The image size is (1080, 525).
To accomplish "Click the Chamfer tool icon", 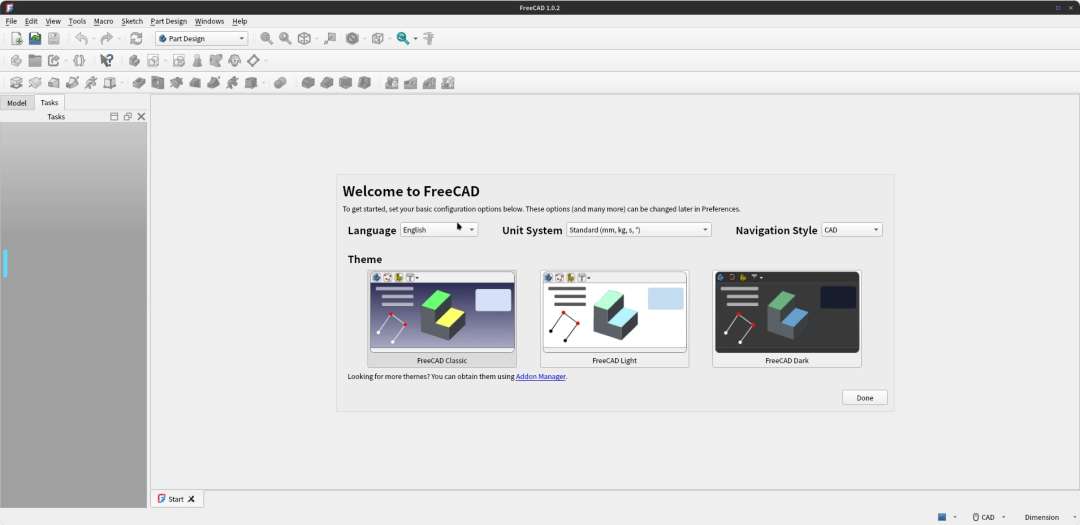I will (326, 83).
